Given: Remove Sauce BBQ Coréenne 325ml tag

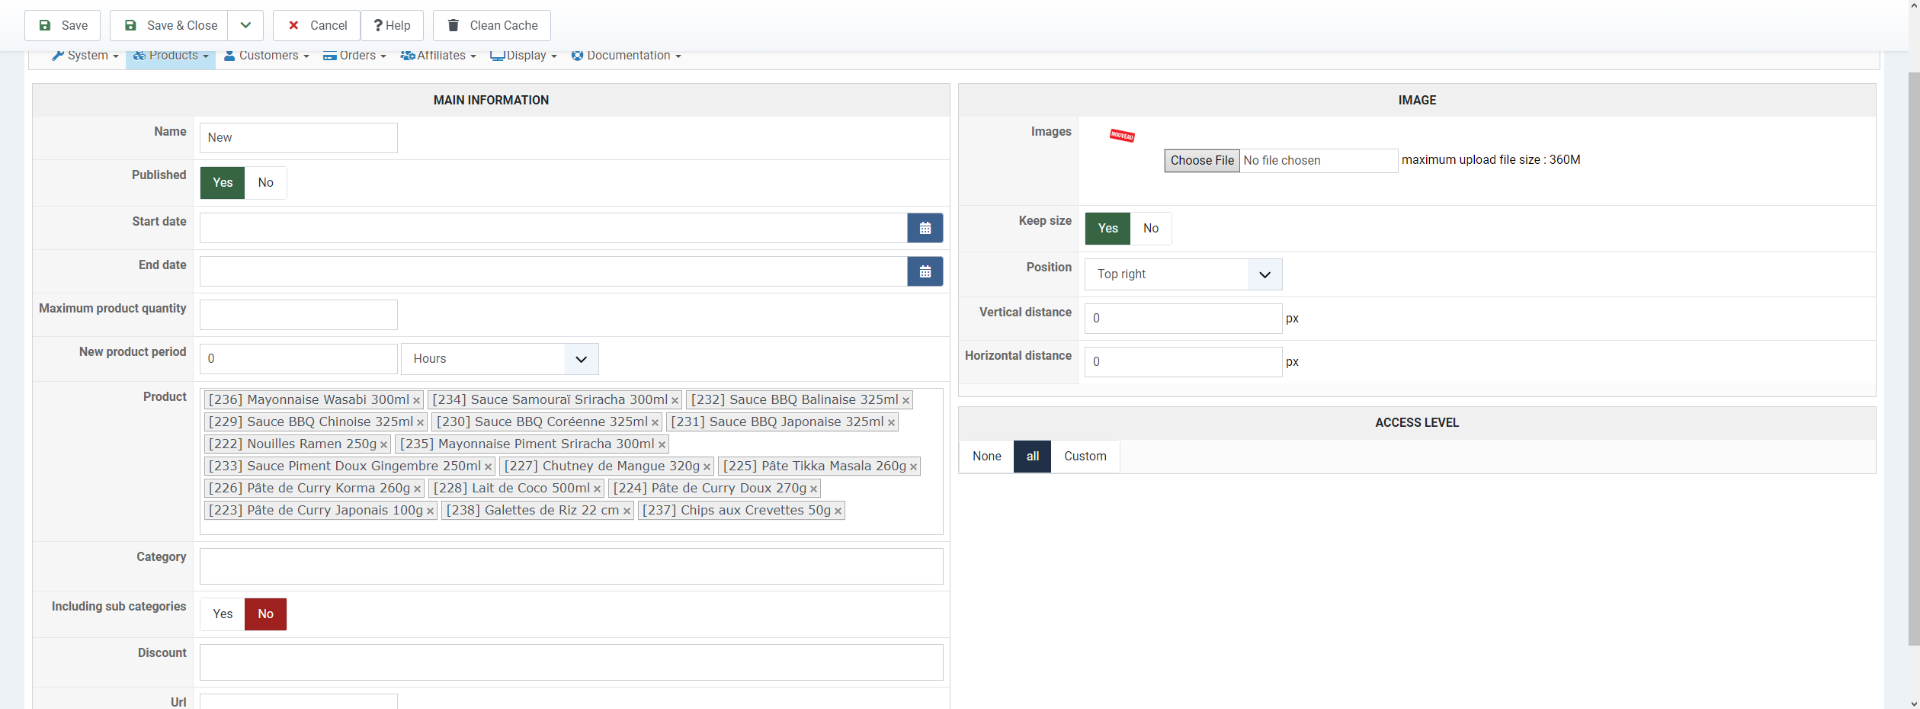Looking at the screenshot, I should tap(655, 422).
